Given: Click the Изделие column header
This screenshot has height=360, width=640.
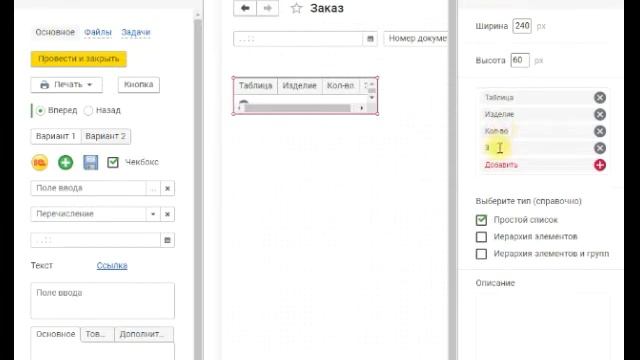Looking at the screenshot, I should click(x=300, y=86).
